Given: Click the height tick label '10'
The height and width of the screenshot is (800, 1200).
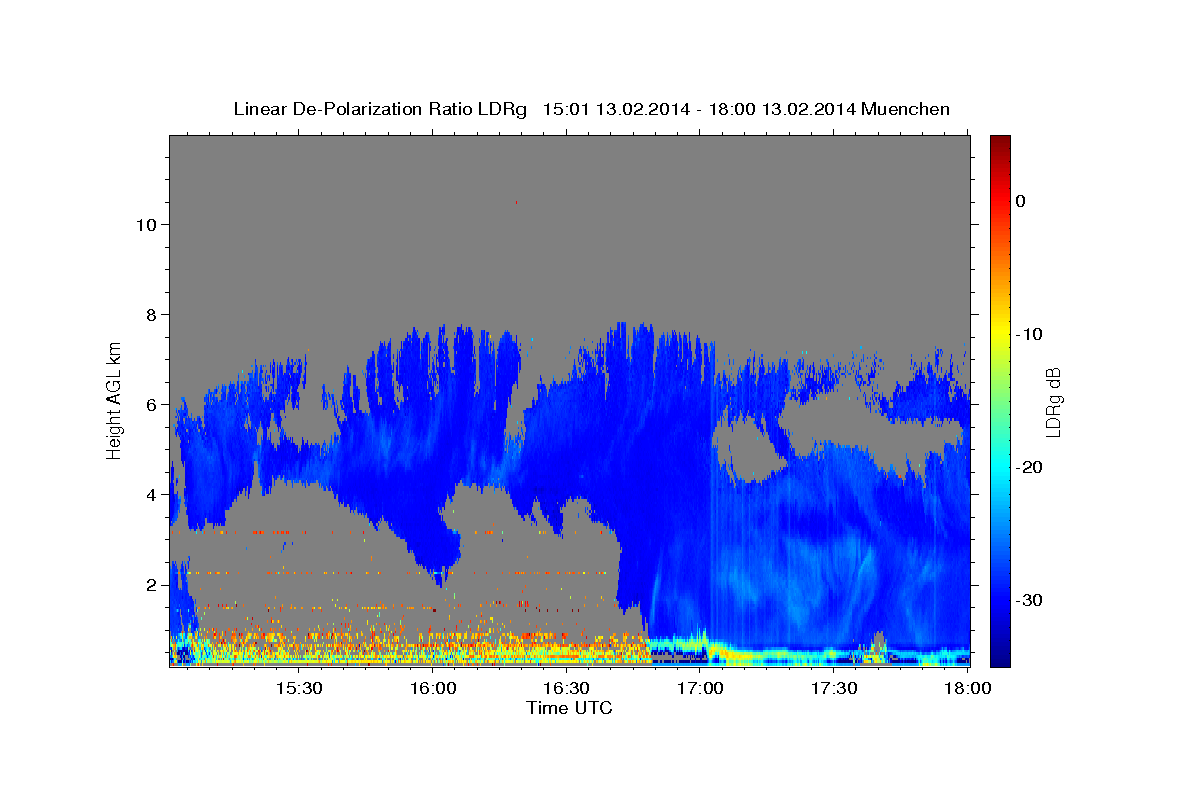Looking at the screenshot, I should pyautogui.click(x=145, y=224).
